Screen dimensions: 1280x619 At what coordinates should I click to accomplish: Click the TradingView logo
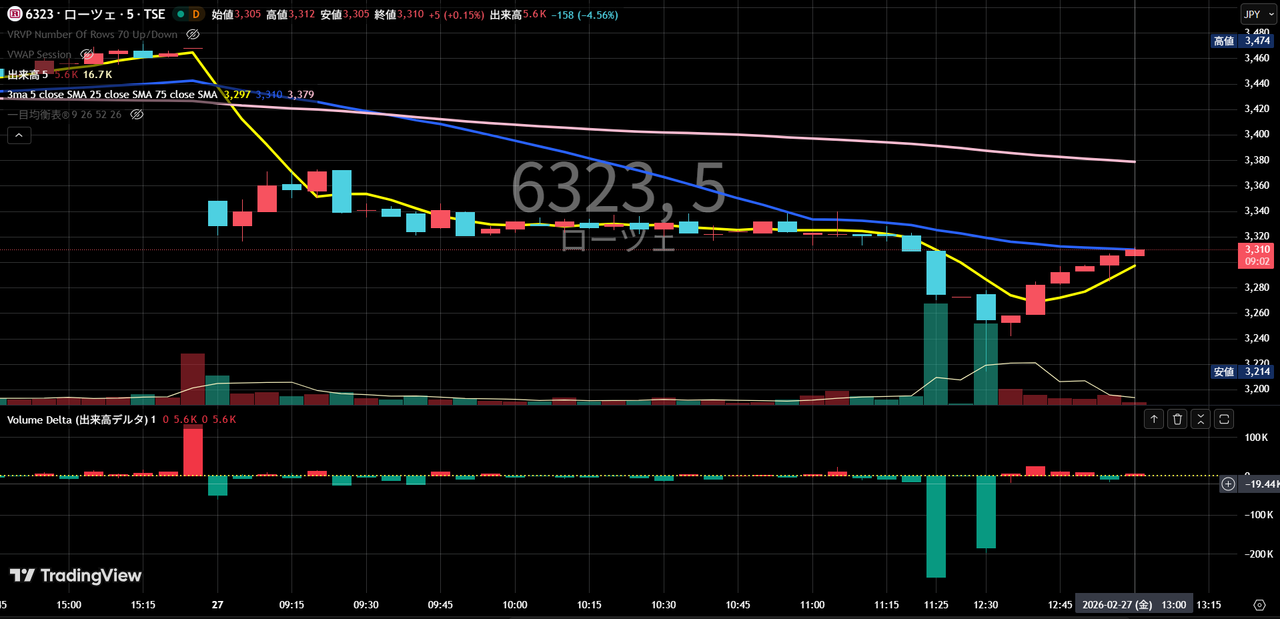(x=76, y=576)
